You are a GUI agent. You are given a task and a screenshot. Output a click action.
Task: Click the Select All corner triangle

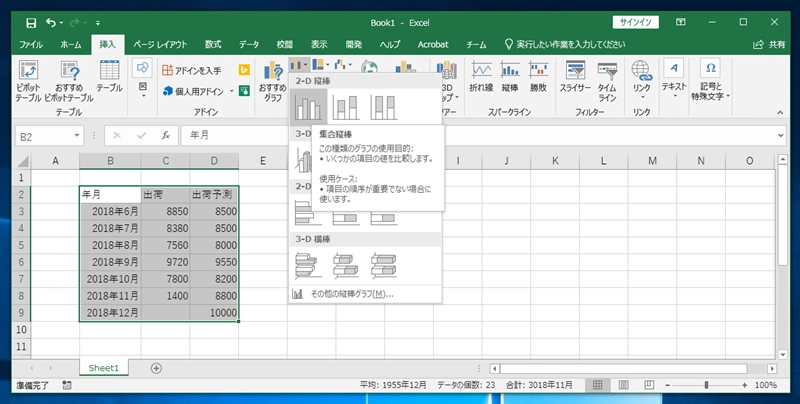tap(23, 161)
